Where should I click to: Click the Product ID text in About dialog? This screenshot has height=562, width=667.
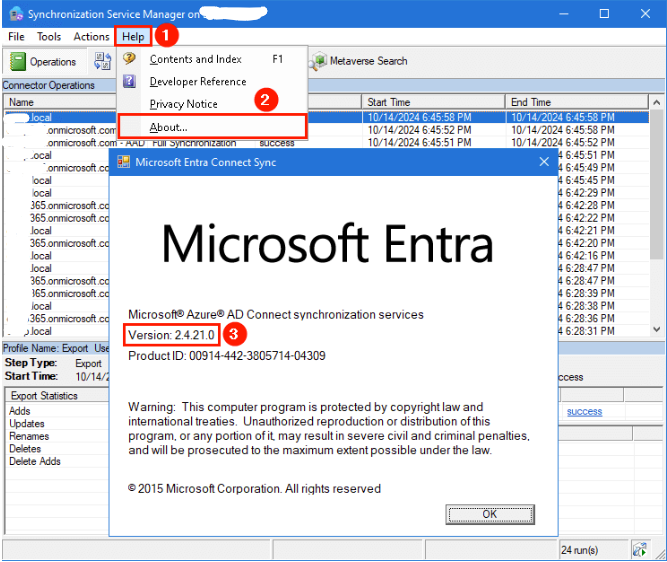pyautogui.click(x=227, y=356)
